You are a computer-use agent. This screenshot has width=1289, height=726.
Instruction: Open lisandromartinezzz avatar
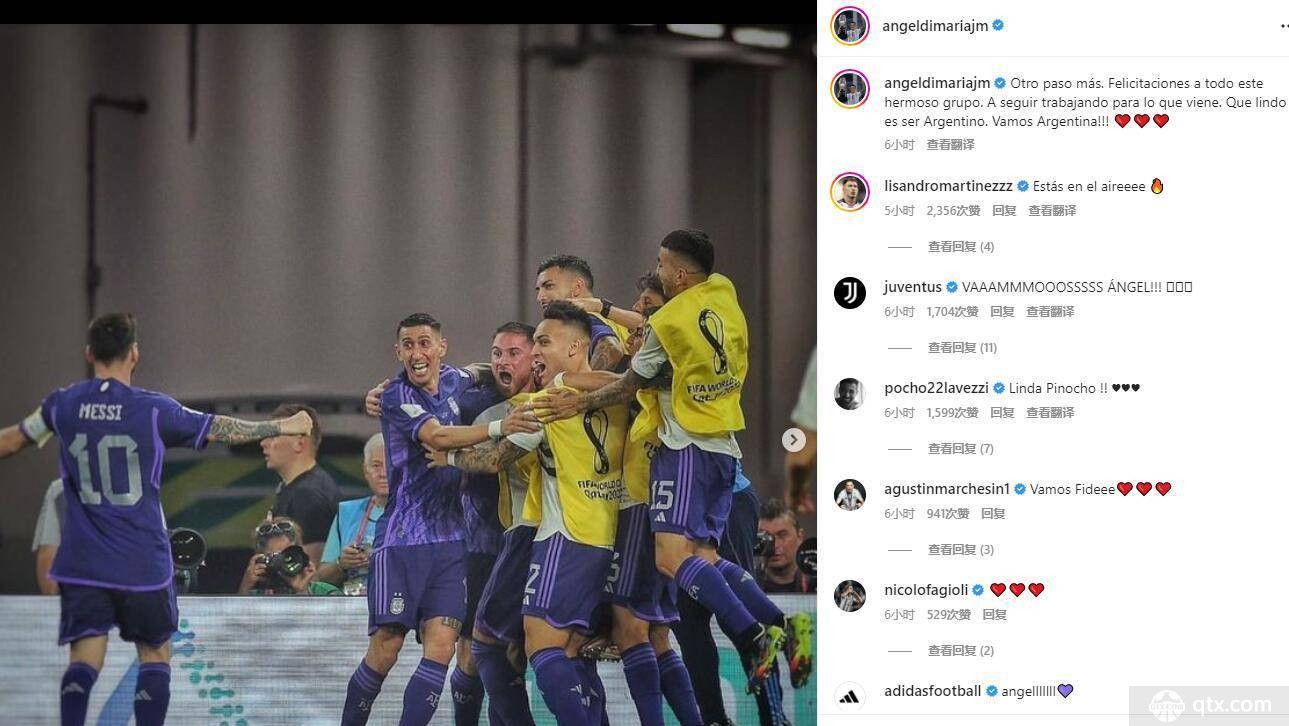pos(850,192)
